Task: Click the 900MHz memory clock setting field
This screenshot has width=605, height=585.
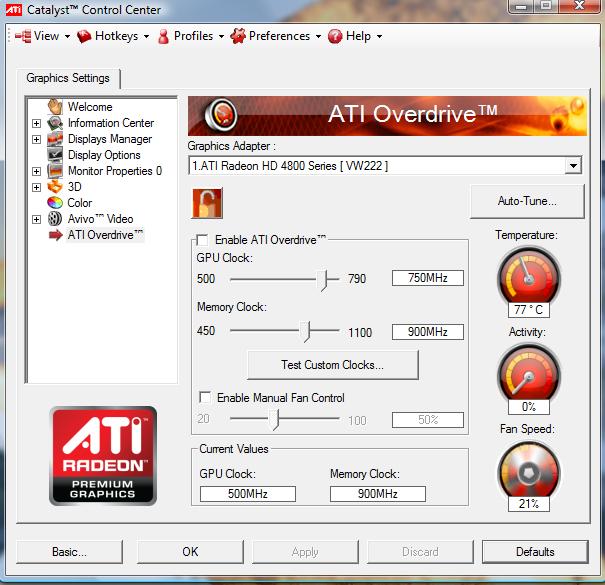Action: [x=428, y=332]
